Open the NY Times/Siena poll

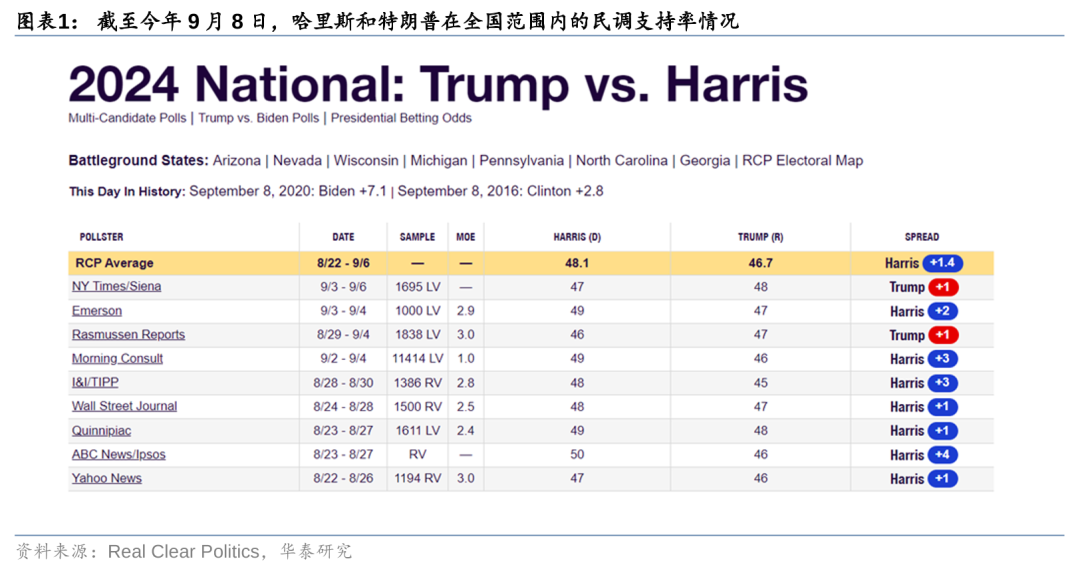point(116,287)
